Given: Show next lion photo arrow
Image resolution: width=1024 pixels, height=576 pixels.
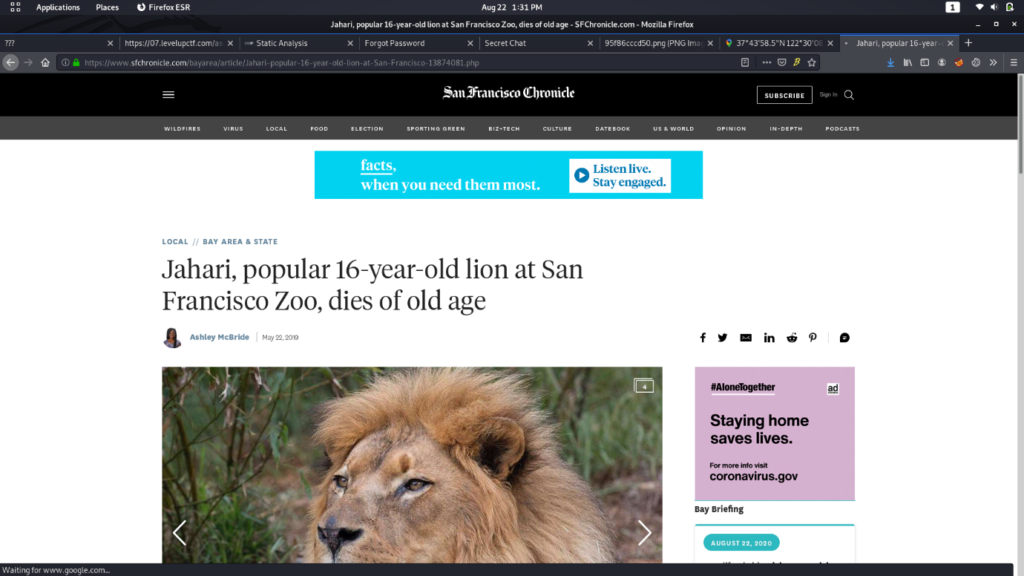Looking at the screenshot, I should click(x=644, y=533).
